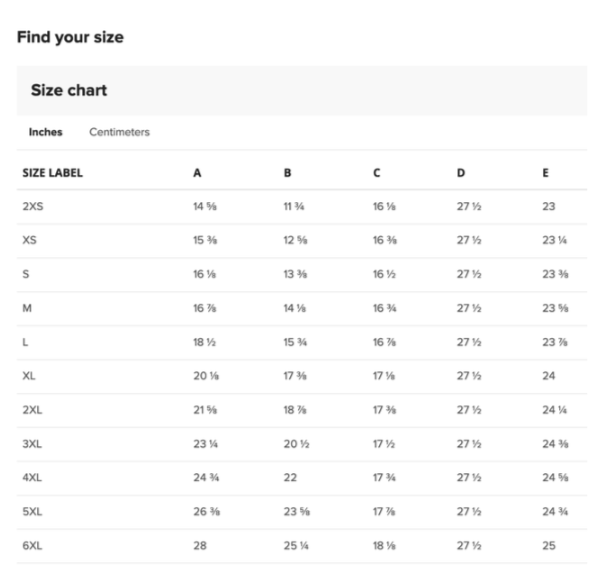This screenshot has height=575, width=604.
Task: Click column header D
Action: pyautogui.click(x=461, y=173)
